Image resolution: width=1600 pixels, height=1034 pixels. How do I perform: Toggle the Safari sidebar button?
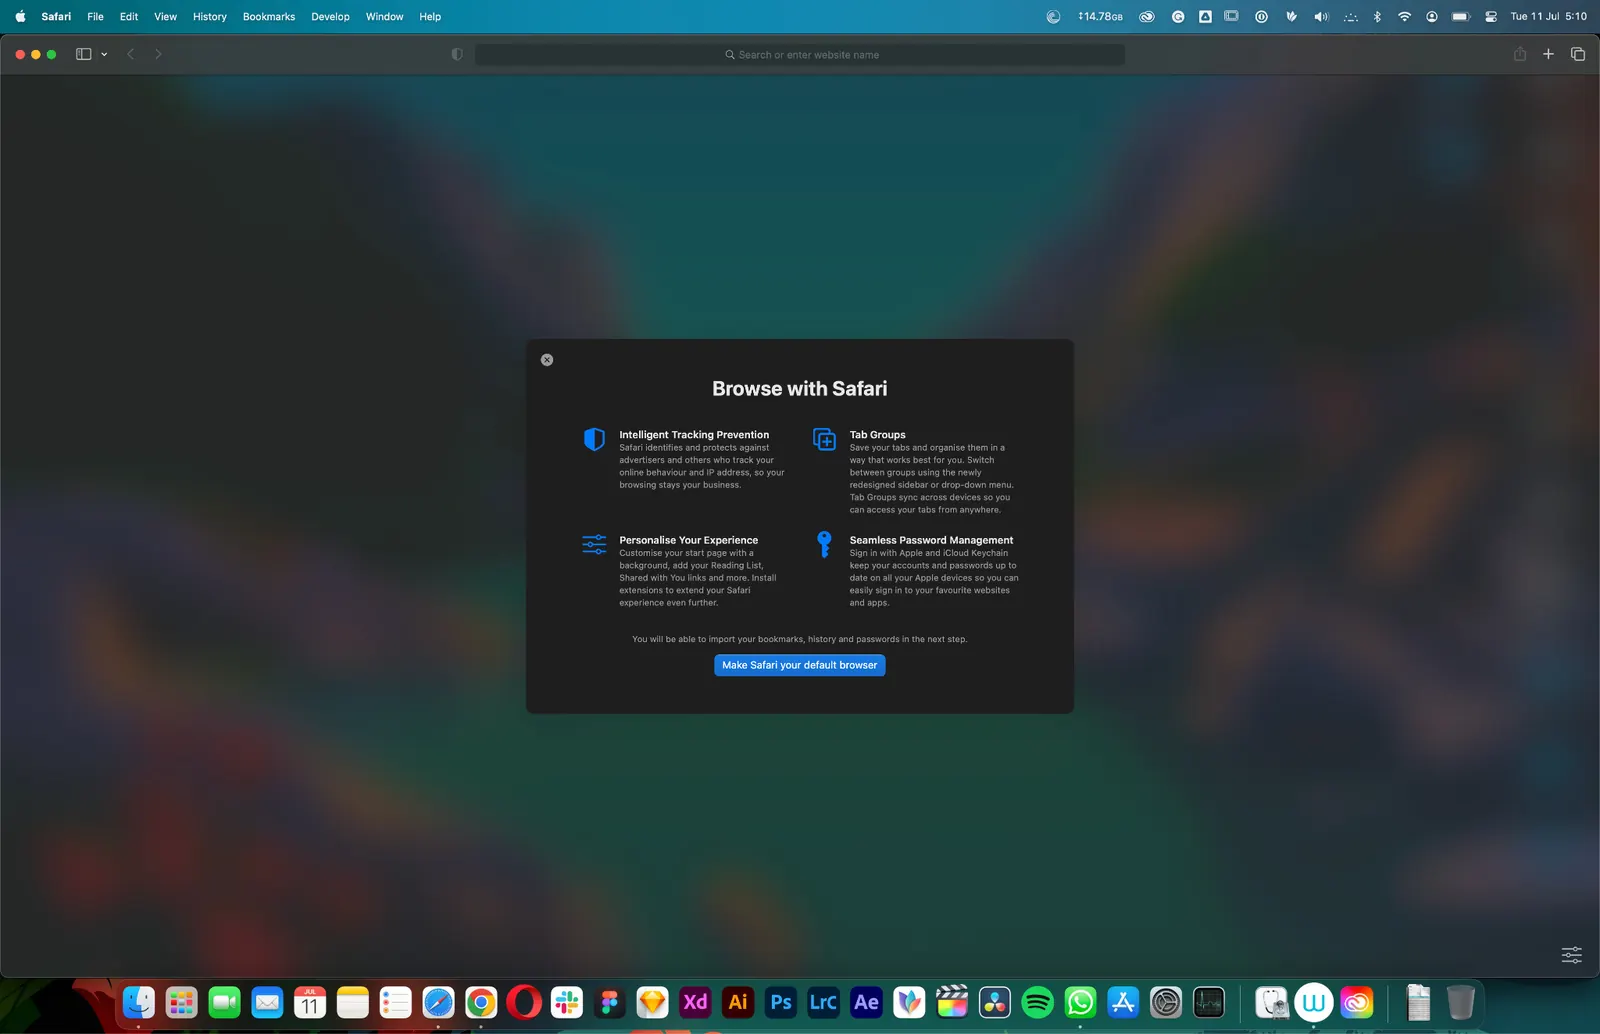pos(84,54)
